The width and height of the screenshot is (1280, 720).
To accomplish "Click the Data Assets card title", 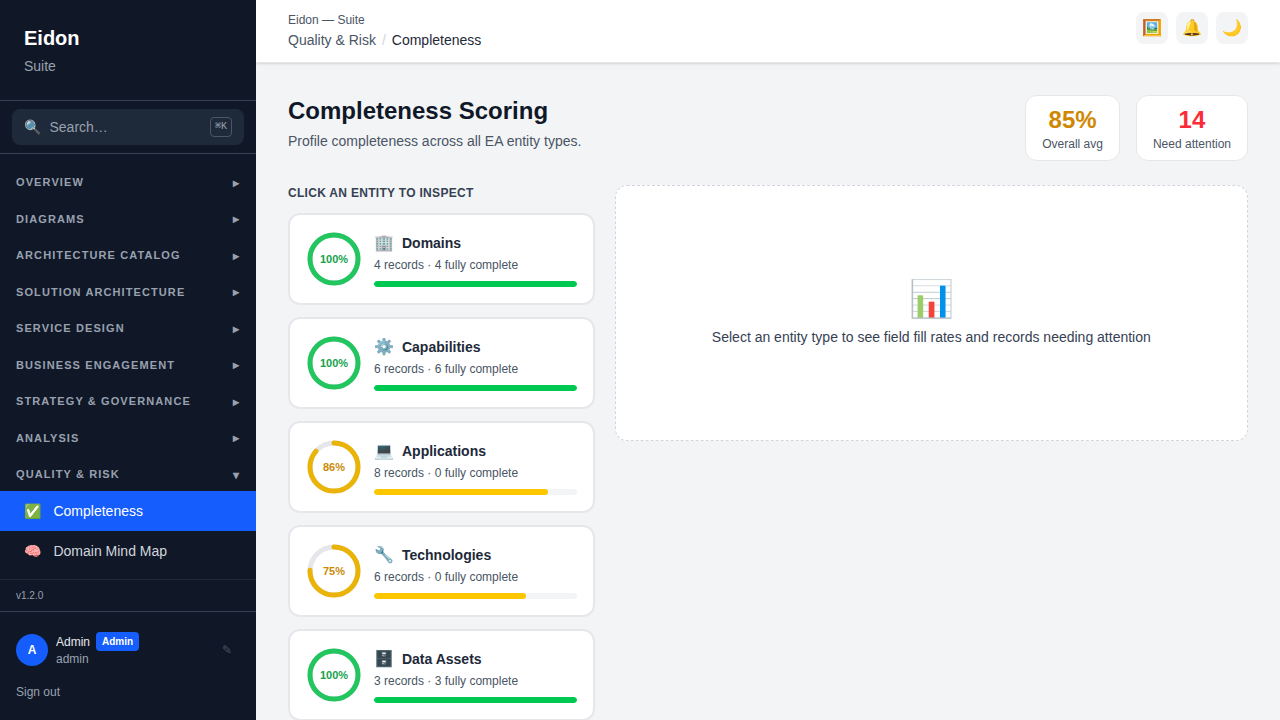I will [442, 659].
